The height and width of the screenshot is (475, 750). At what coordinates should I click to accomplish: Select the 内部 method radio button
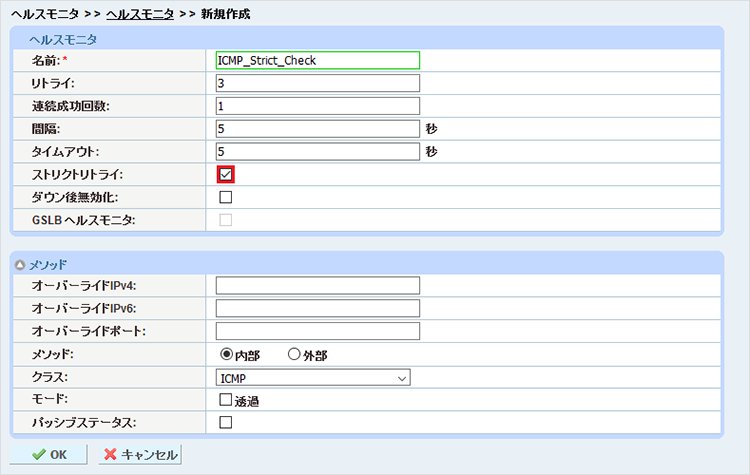225,354
